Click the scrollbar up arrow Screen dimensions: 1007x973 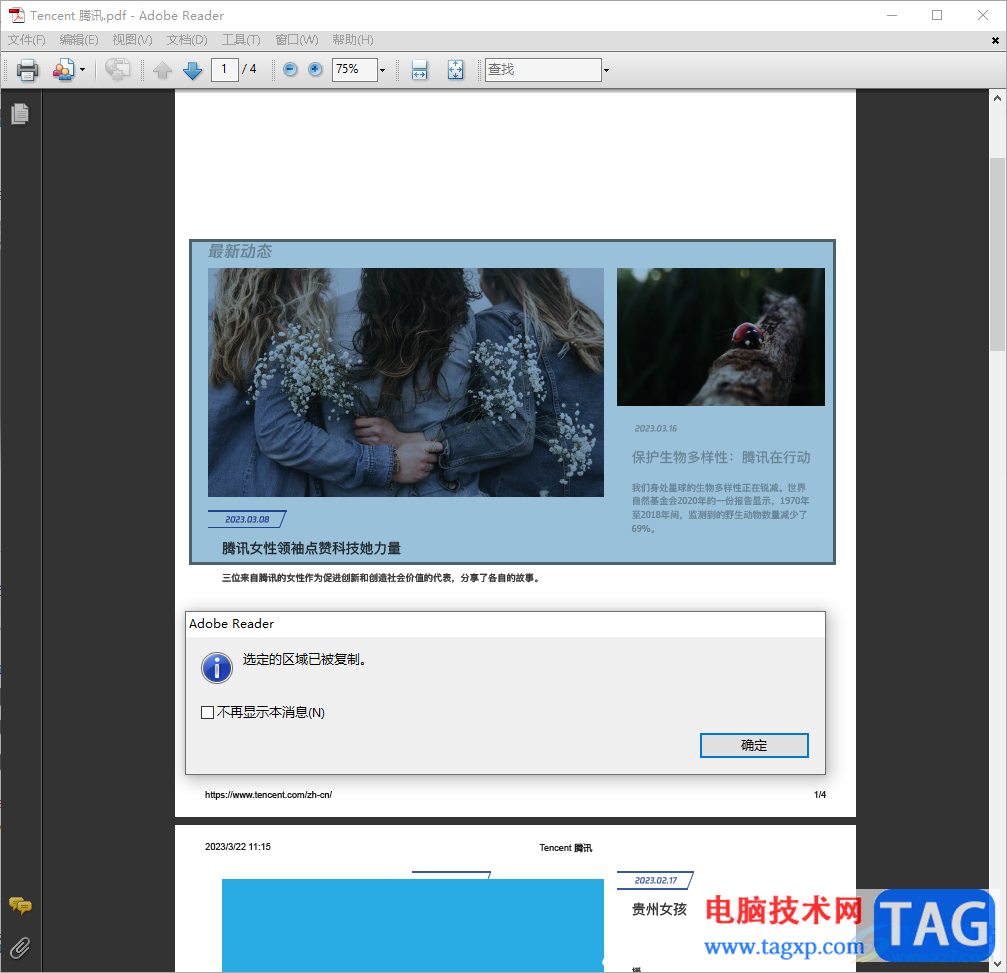pos(997,98)
